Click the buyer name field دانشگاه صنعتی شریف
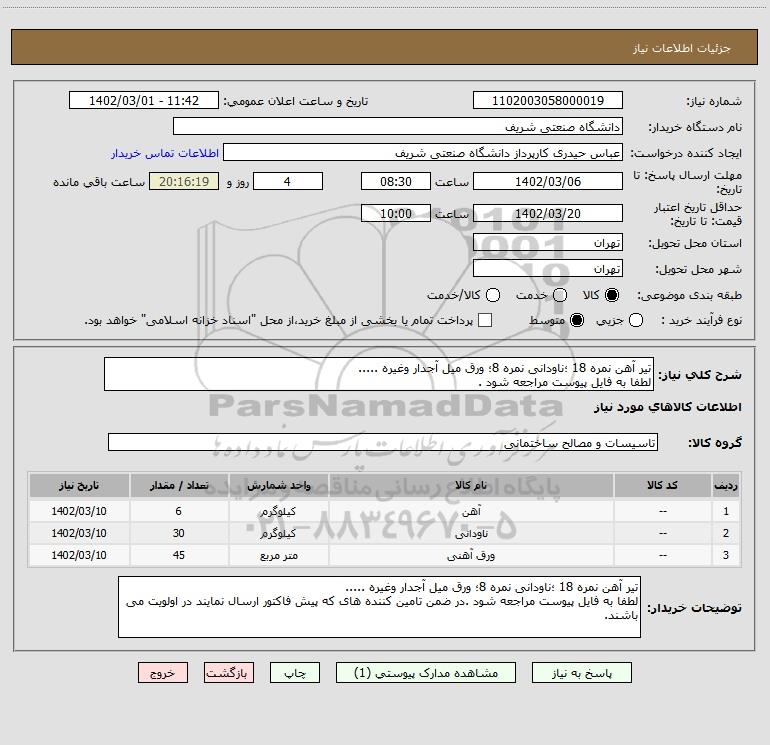The height and width of the screenshot is (745, 770). [x=398, y=127]
